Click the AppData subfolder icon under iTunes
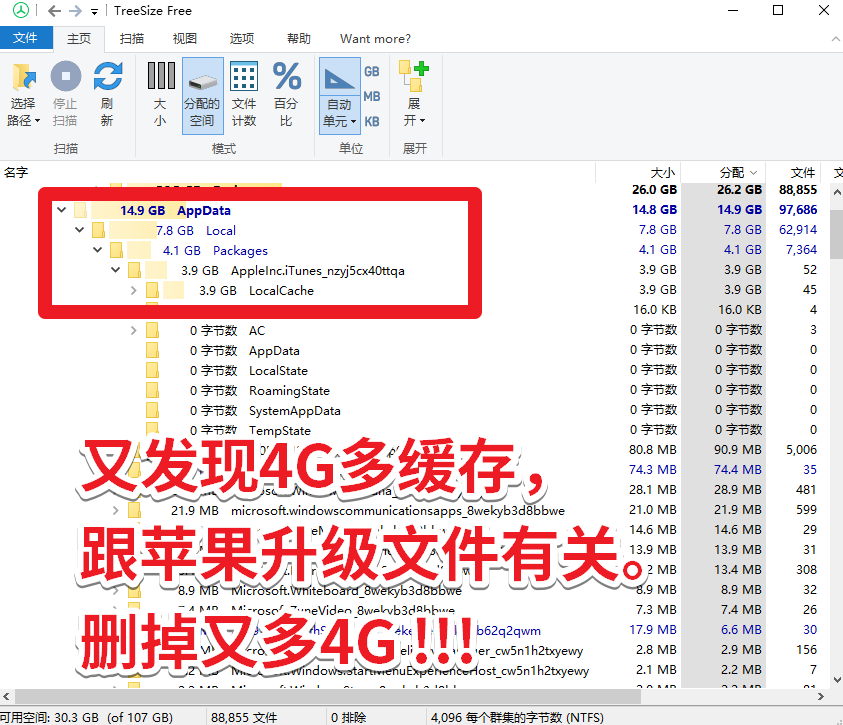Screen dimensions: 843x725 (x=152, y=350)
